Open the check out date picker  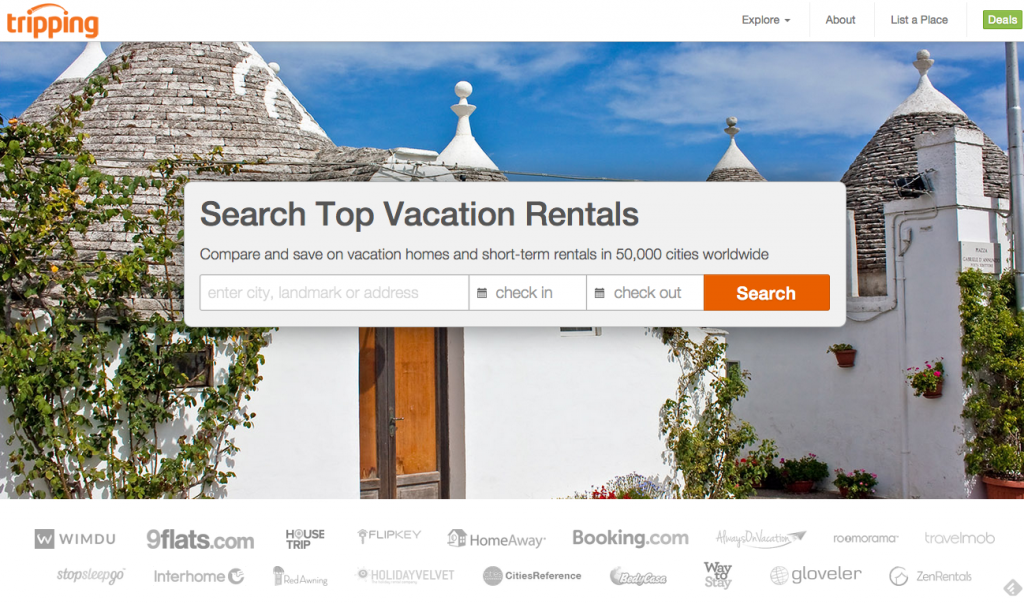point(645,293)
